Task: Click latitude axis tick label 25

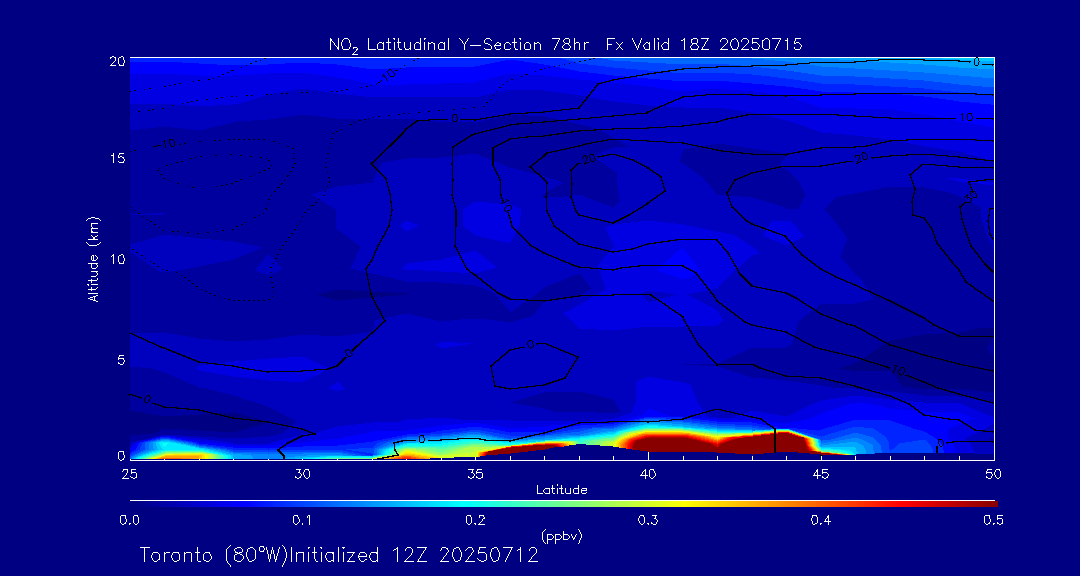Action: (129, 473)
